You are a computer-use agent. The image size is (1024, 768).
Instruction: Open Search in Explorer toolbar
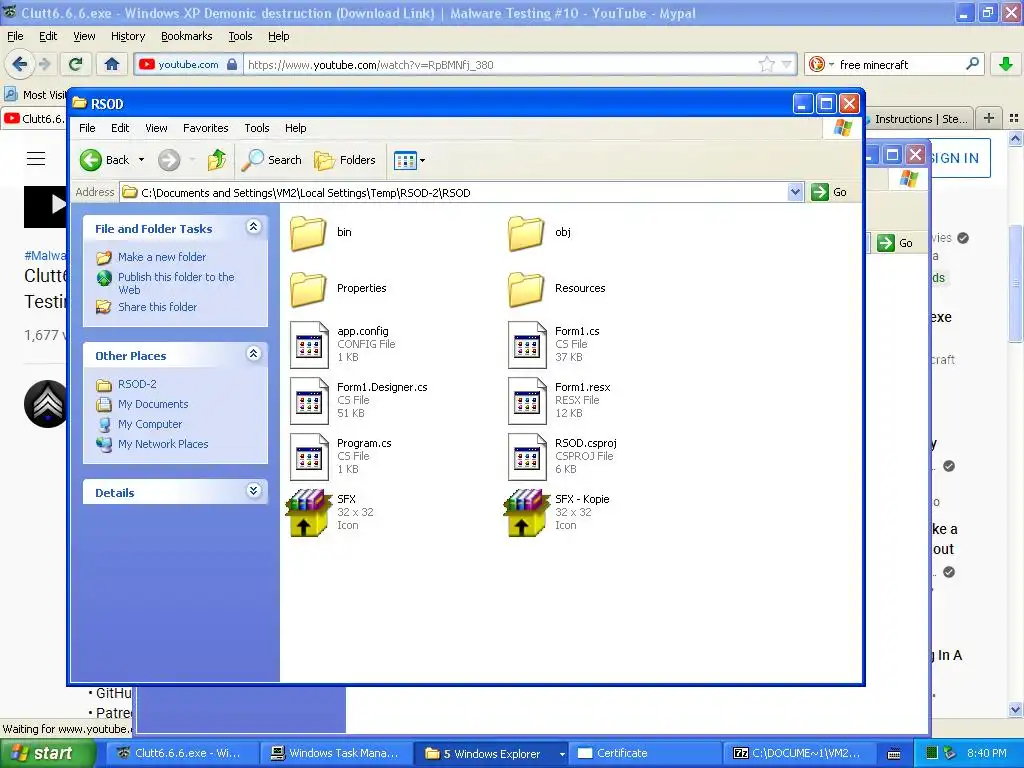[x=272, y=160]
